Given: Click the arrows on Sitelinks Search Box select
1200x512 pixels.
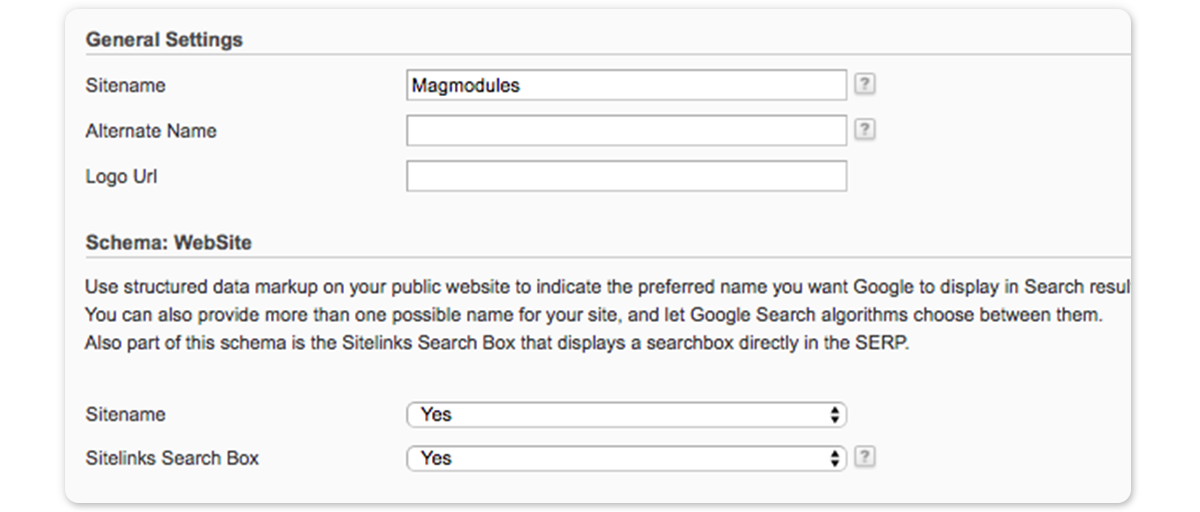Looking at the screenshot, I should coord(834,458).
